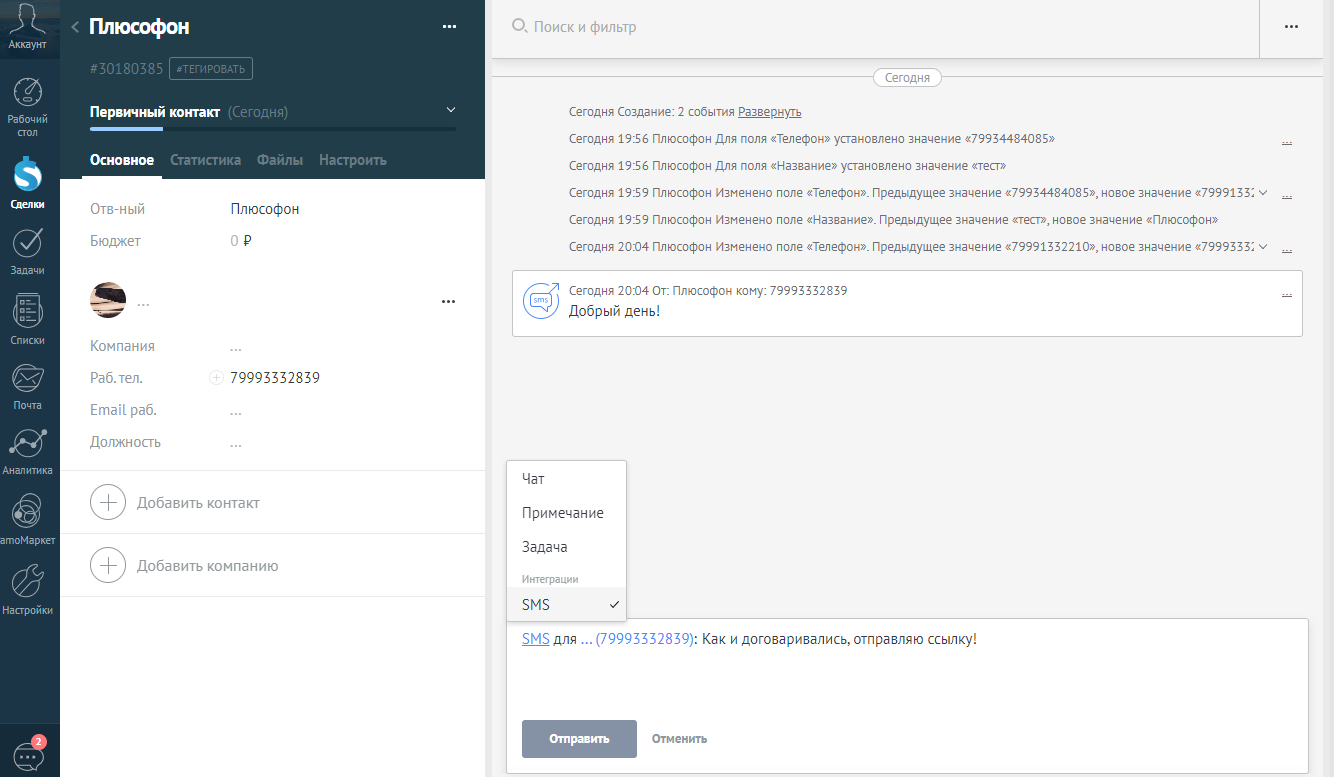Switch to Статистика tab
1334x777 pixels.
point(205,160)
